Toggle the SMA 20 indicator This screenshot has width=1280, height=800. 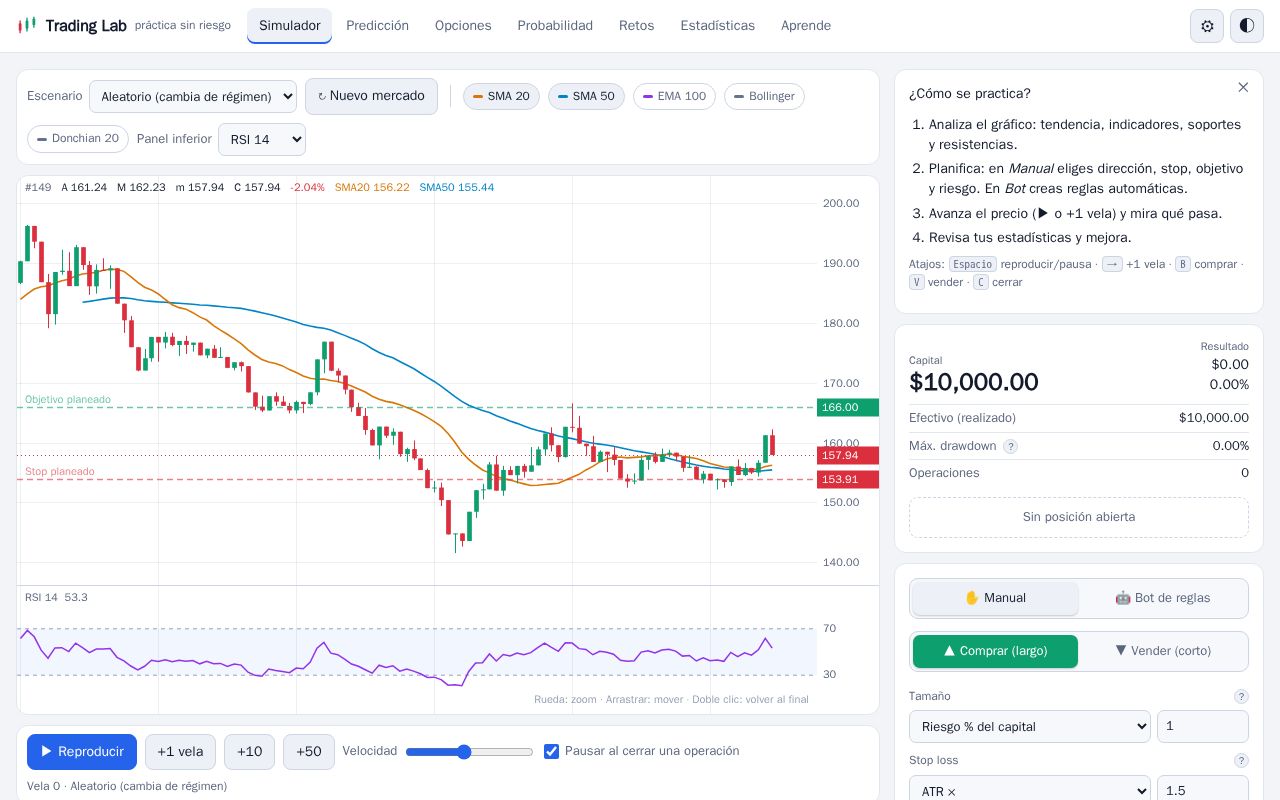coord(501,97)
